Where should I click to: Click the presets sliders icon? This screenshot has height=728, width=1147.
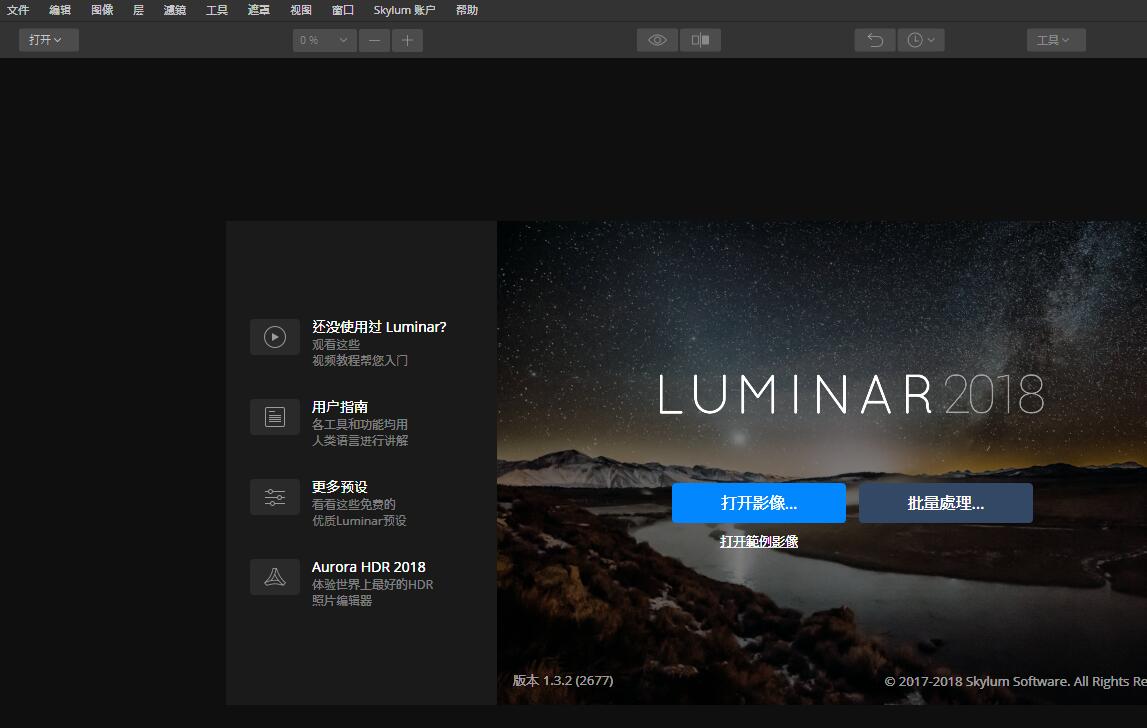coord(275,498)
